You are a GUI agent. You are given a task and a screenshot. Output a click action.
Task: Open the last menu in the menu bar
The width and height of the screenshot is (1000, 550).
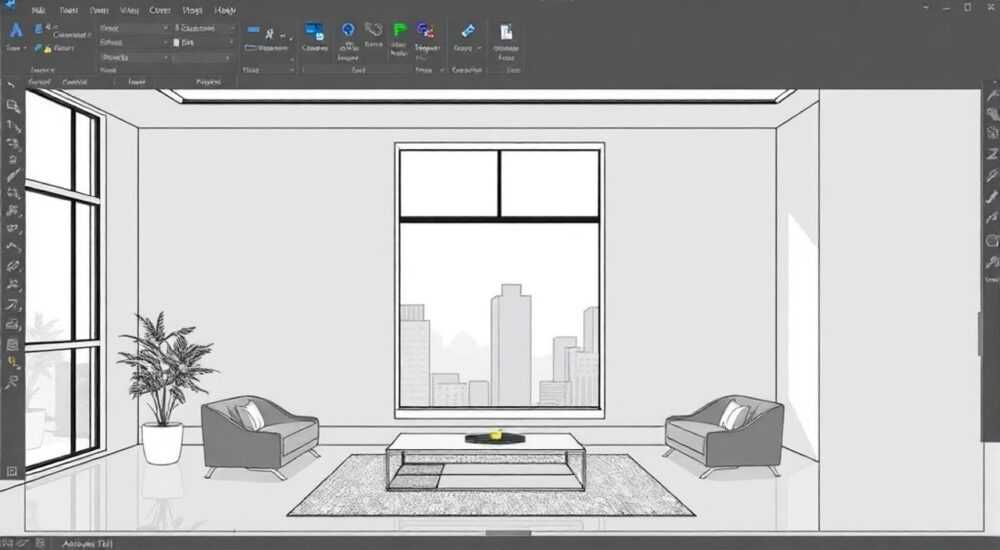click(225, 10)
